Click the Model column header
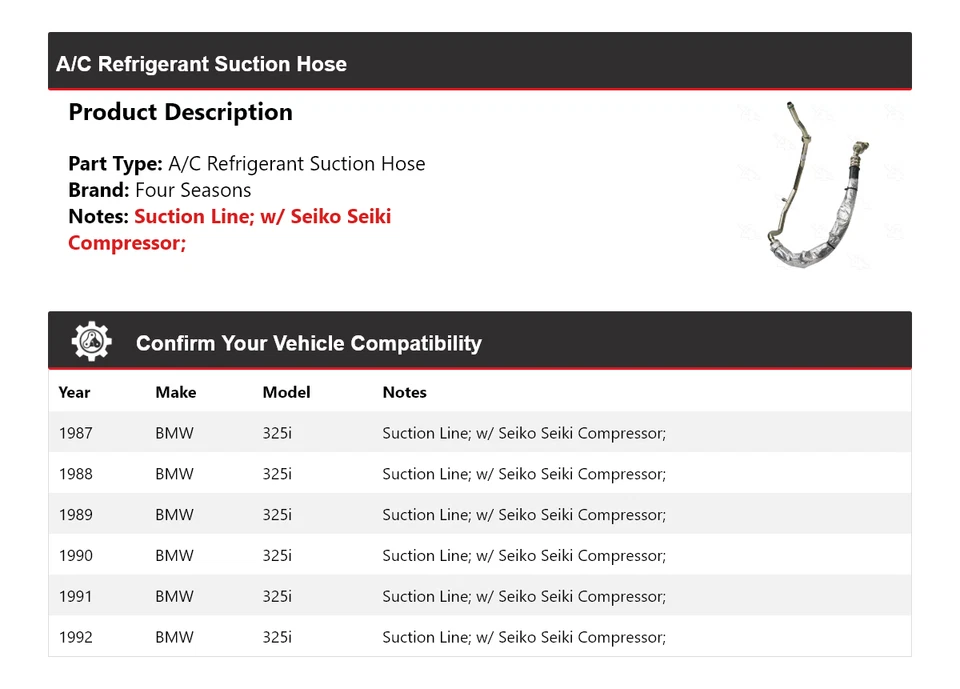This screenshot has width=960, height=689. pos(286,392)
